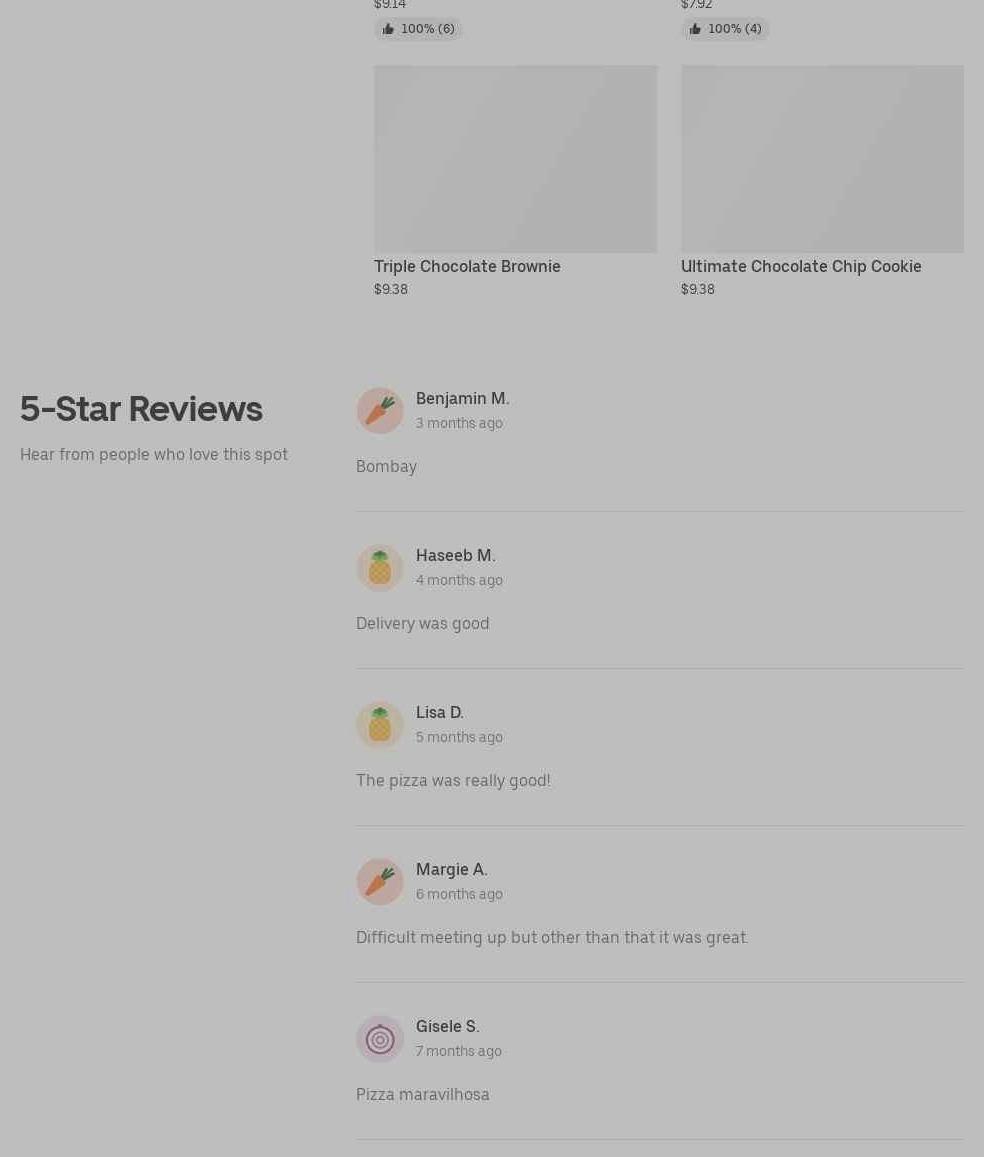Click Gisele S.'s onion avatar
Viewport: 984px width, 1157px height.
380,1039
